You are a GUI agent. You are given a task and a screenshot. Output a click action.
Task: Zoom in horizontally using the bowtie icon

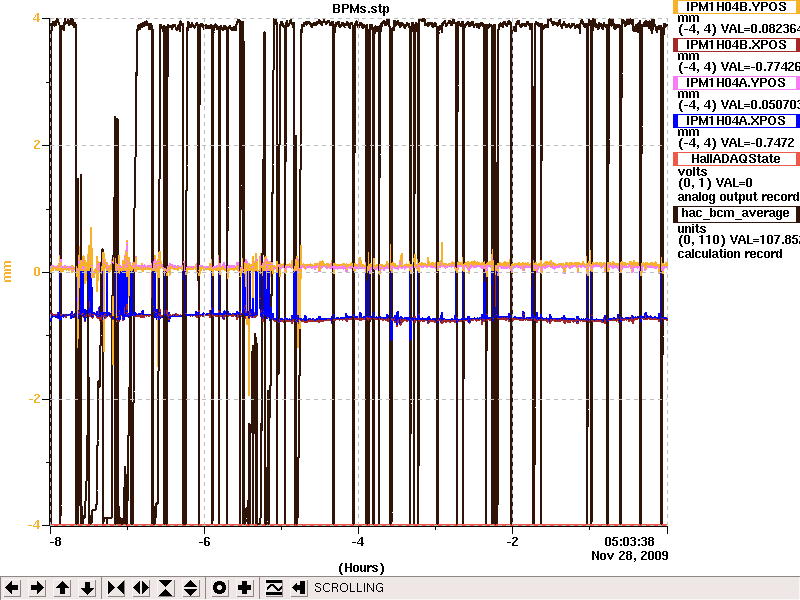click(116, 588)
